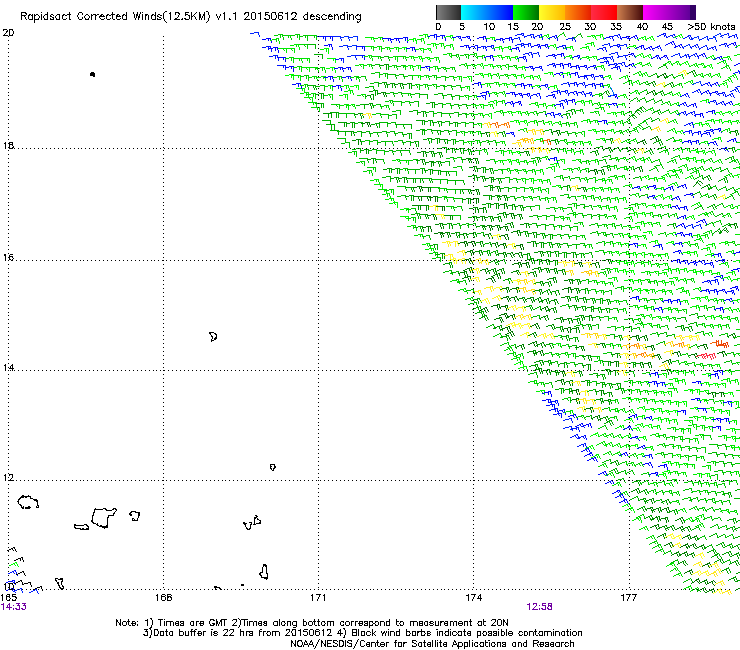Pick the orange 25-30 knots color band
Viewport: 740px width, 650px height.
tap(578, 12)
